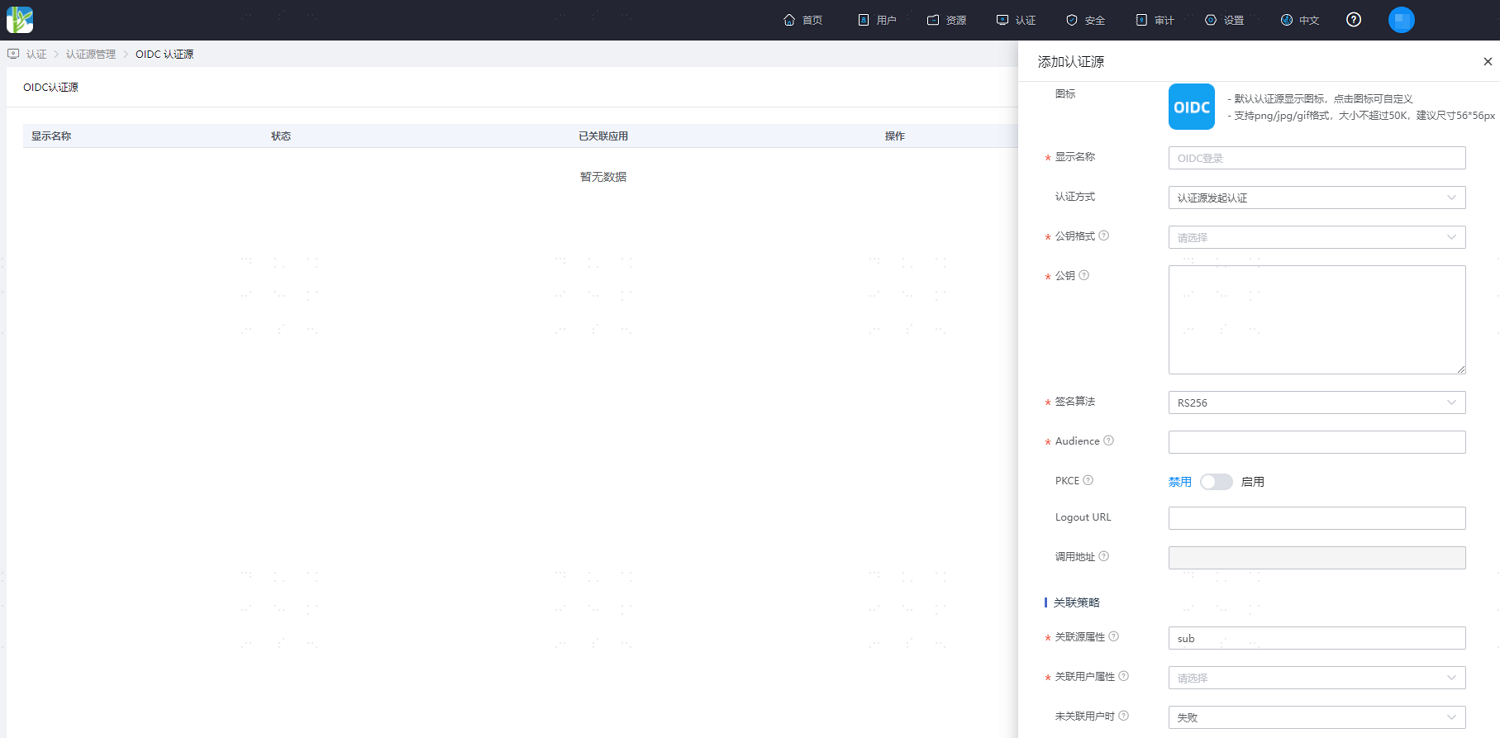The height and width of the screenshot is (738, 1500).
Task: Close the 添加认证源 side panel
Action: [x=1487, y=62]
